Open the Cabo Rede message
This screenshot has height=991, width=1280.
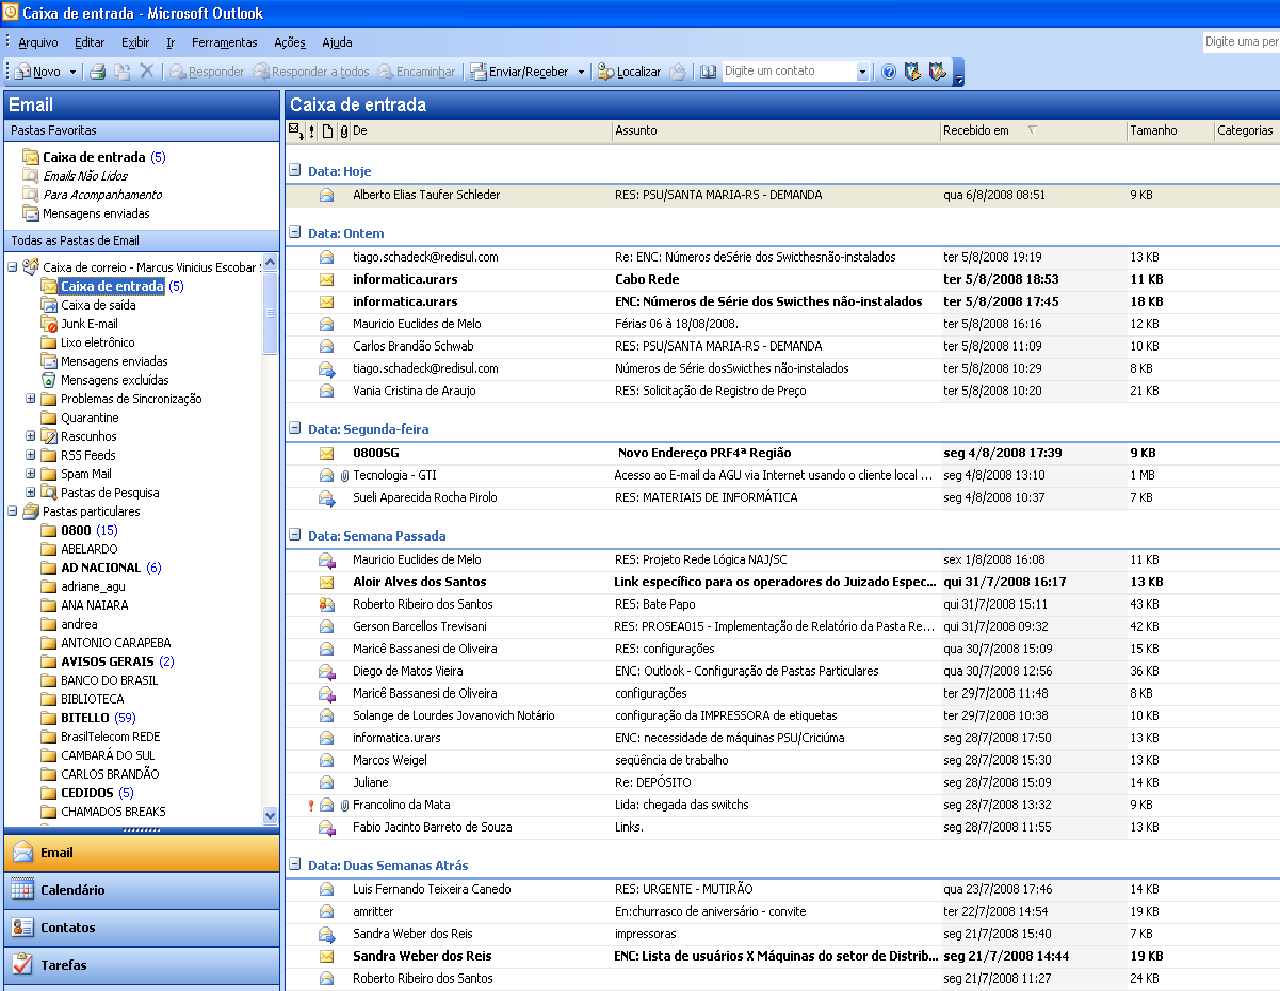(x=782, y=279)
